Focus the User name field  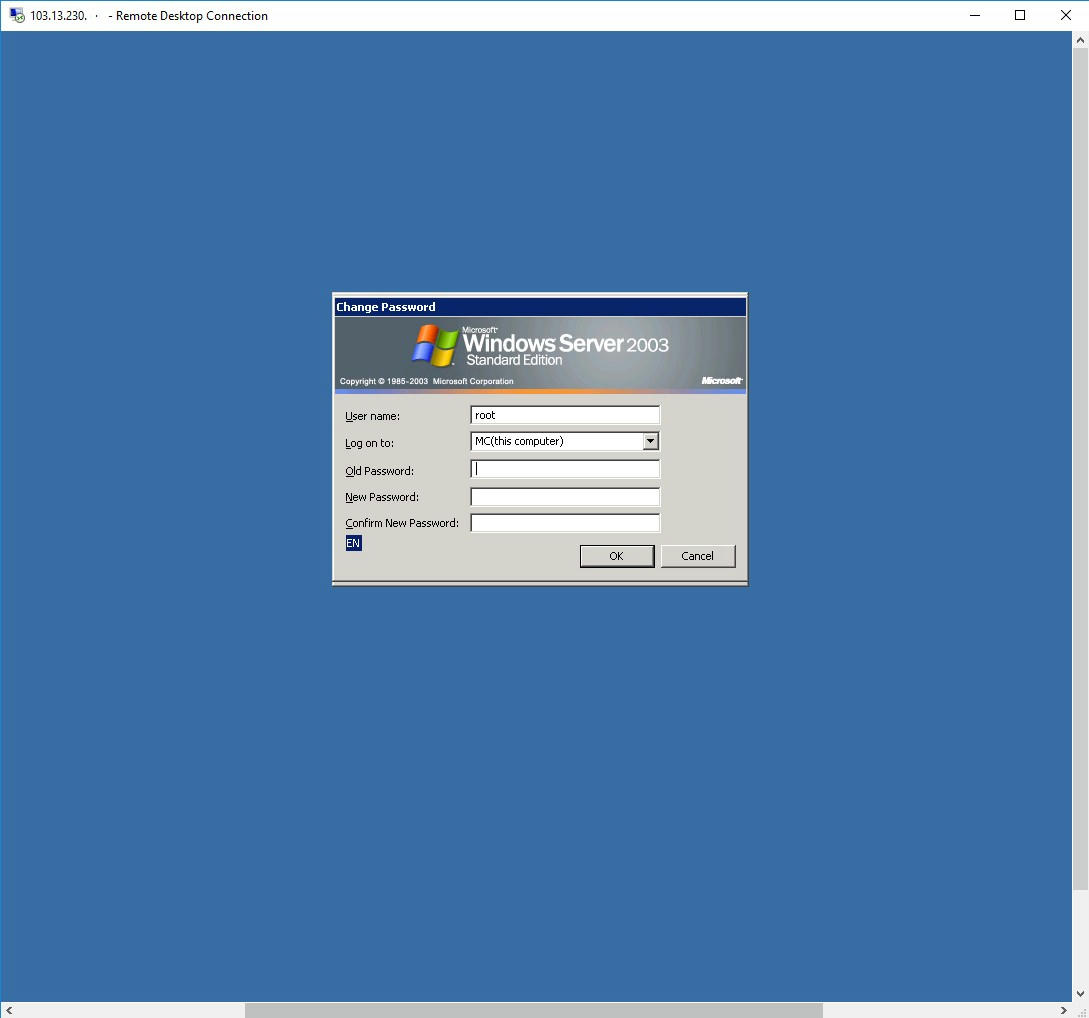(565, 415)
